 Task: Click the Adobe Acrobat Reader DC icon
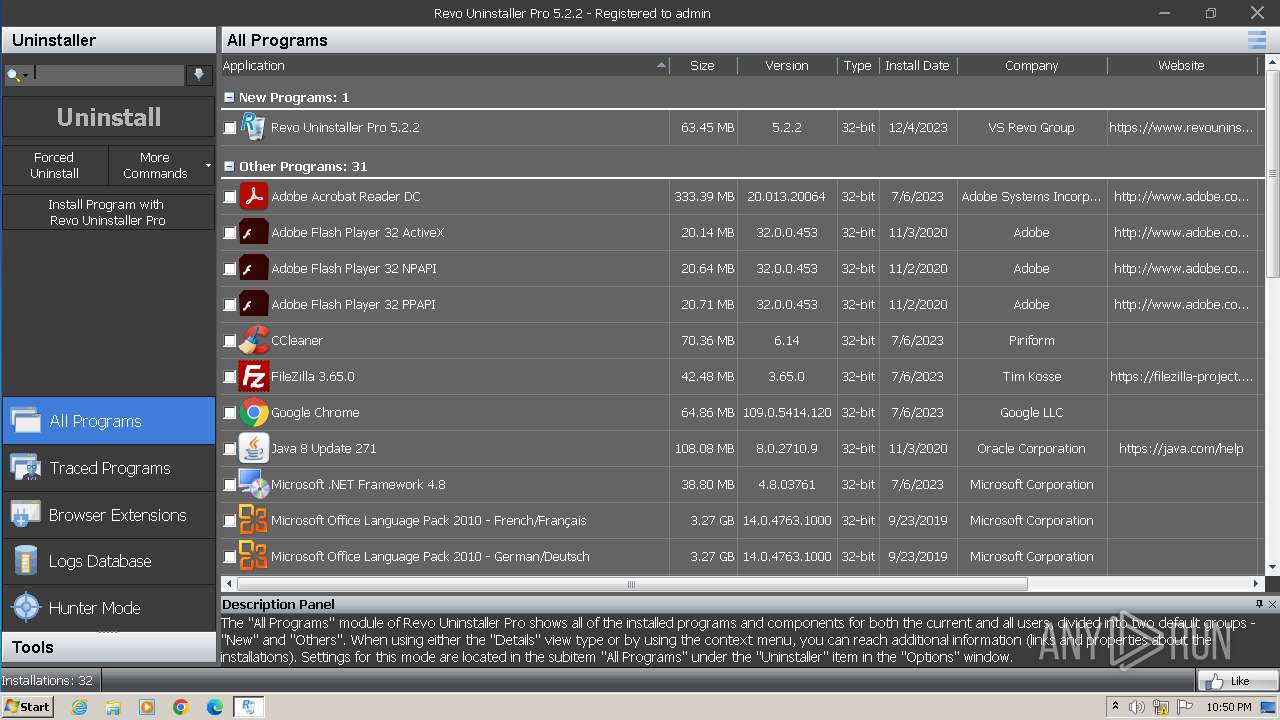pos(253,196)
